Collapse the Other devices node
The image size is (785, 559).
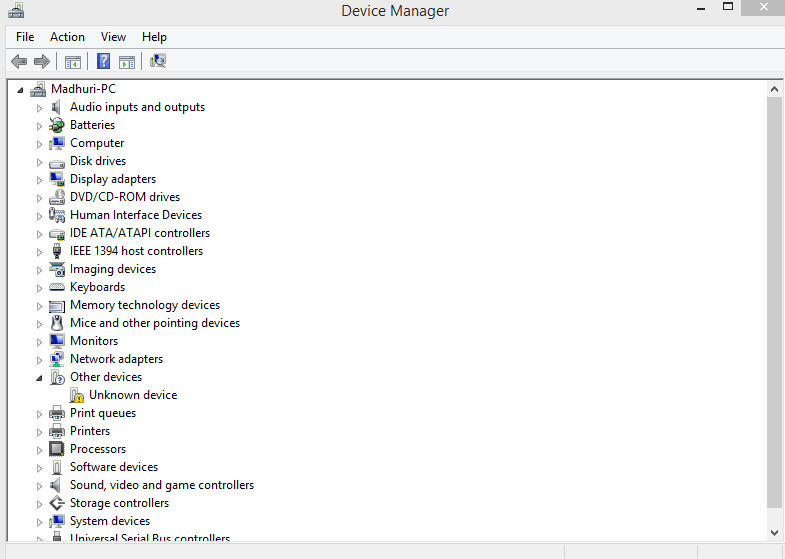[x=39, y=378]
